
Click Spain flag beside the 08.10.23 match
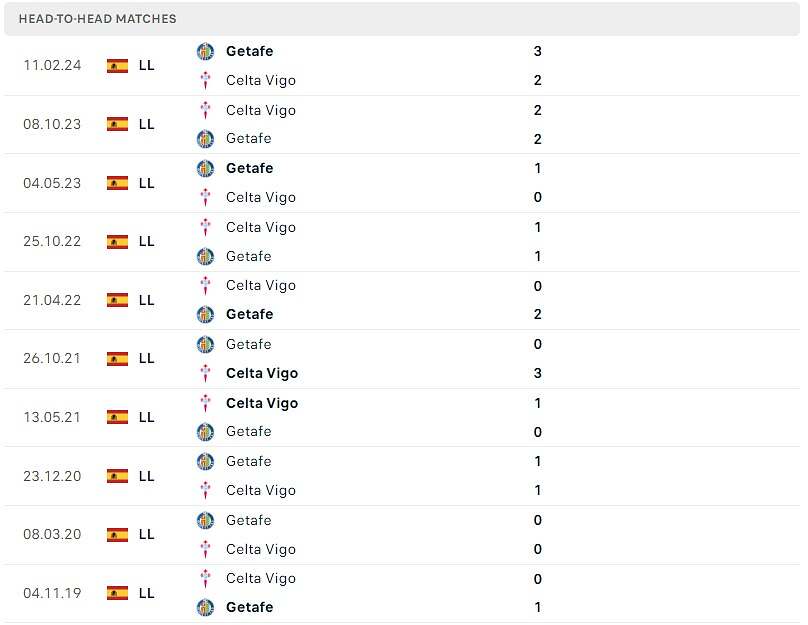pyautogui.click(x=117, y=124)
